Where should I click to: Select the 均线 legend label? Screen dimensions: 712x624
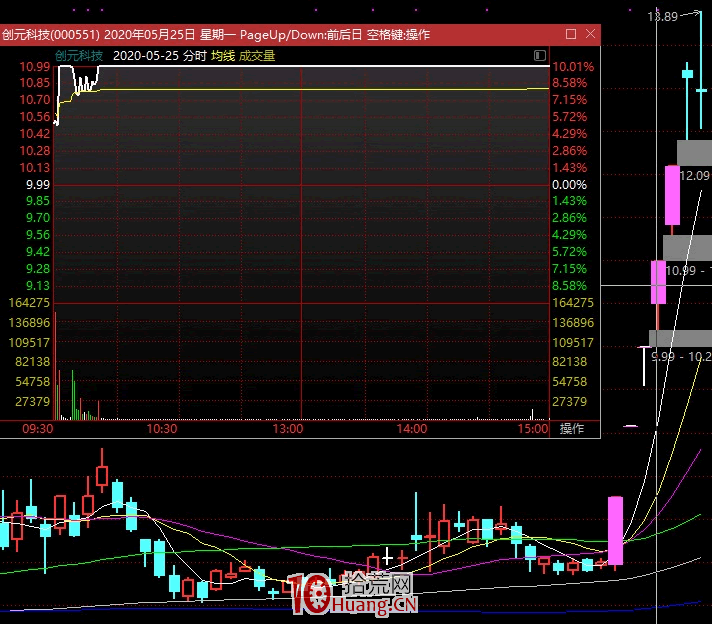coord(223,56)
